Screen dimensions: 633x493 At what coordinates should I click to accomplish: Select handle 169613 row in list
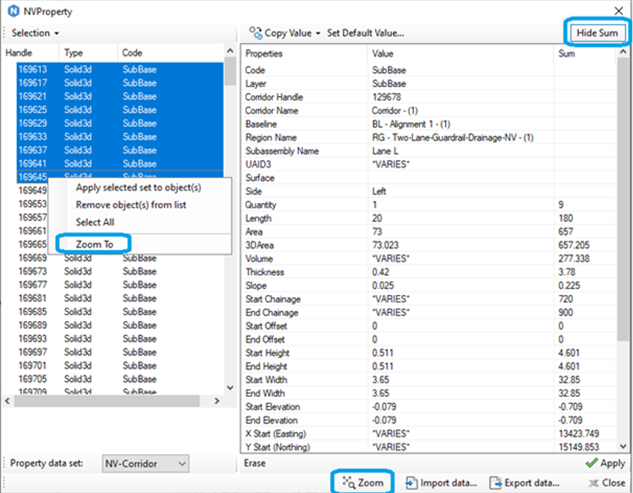tap(120, 69)
